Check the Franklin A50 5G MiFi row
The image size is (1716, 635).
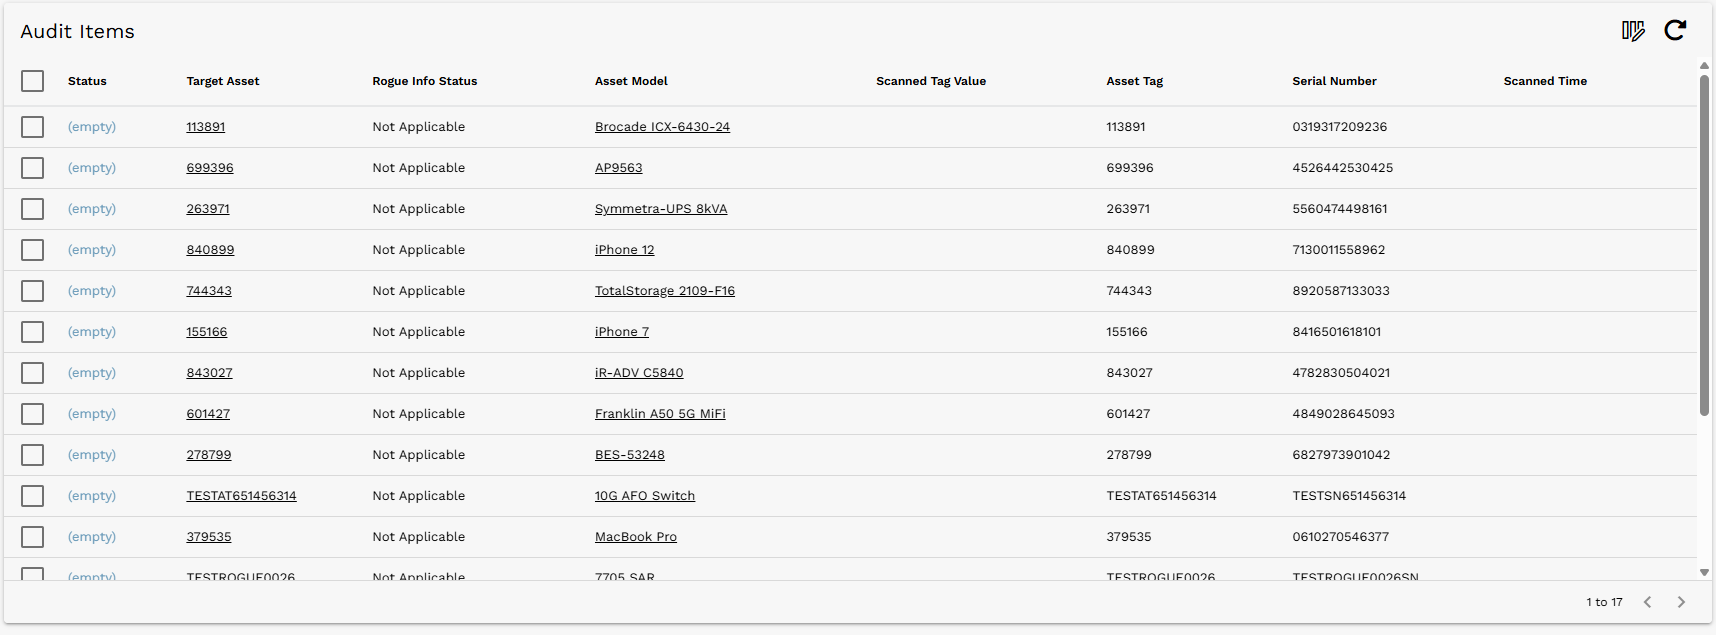(x=33, y=414)
